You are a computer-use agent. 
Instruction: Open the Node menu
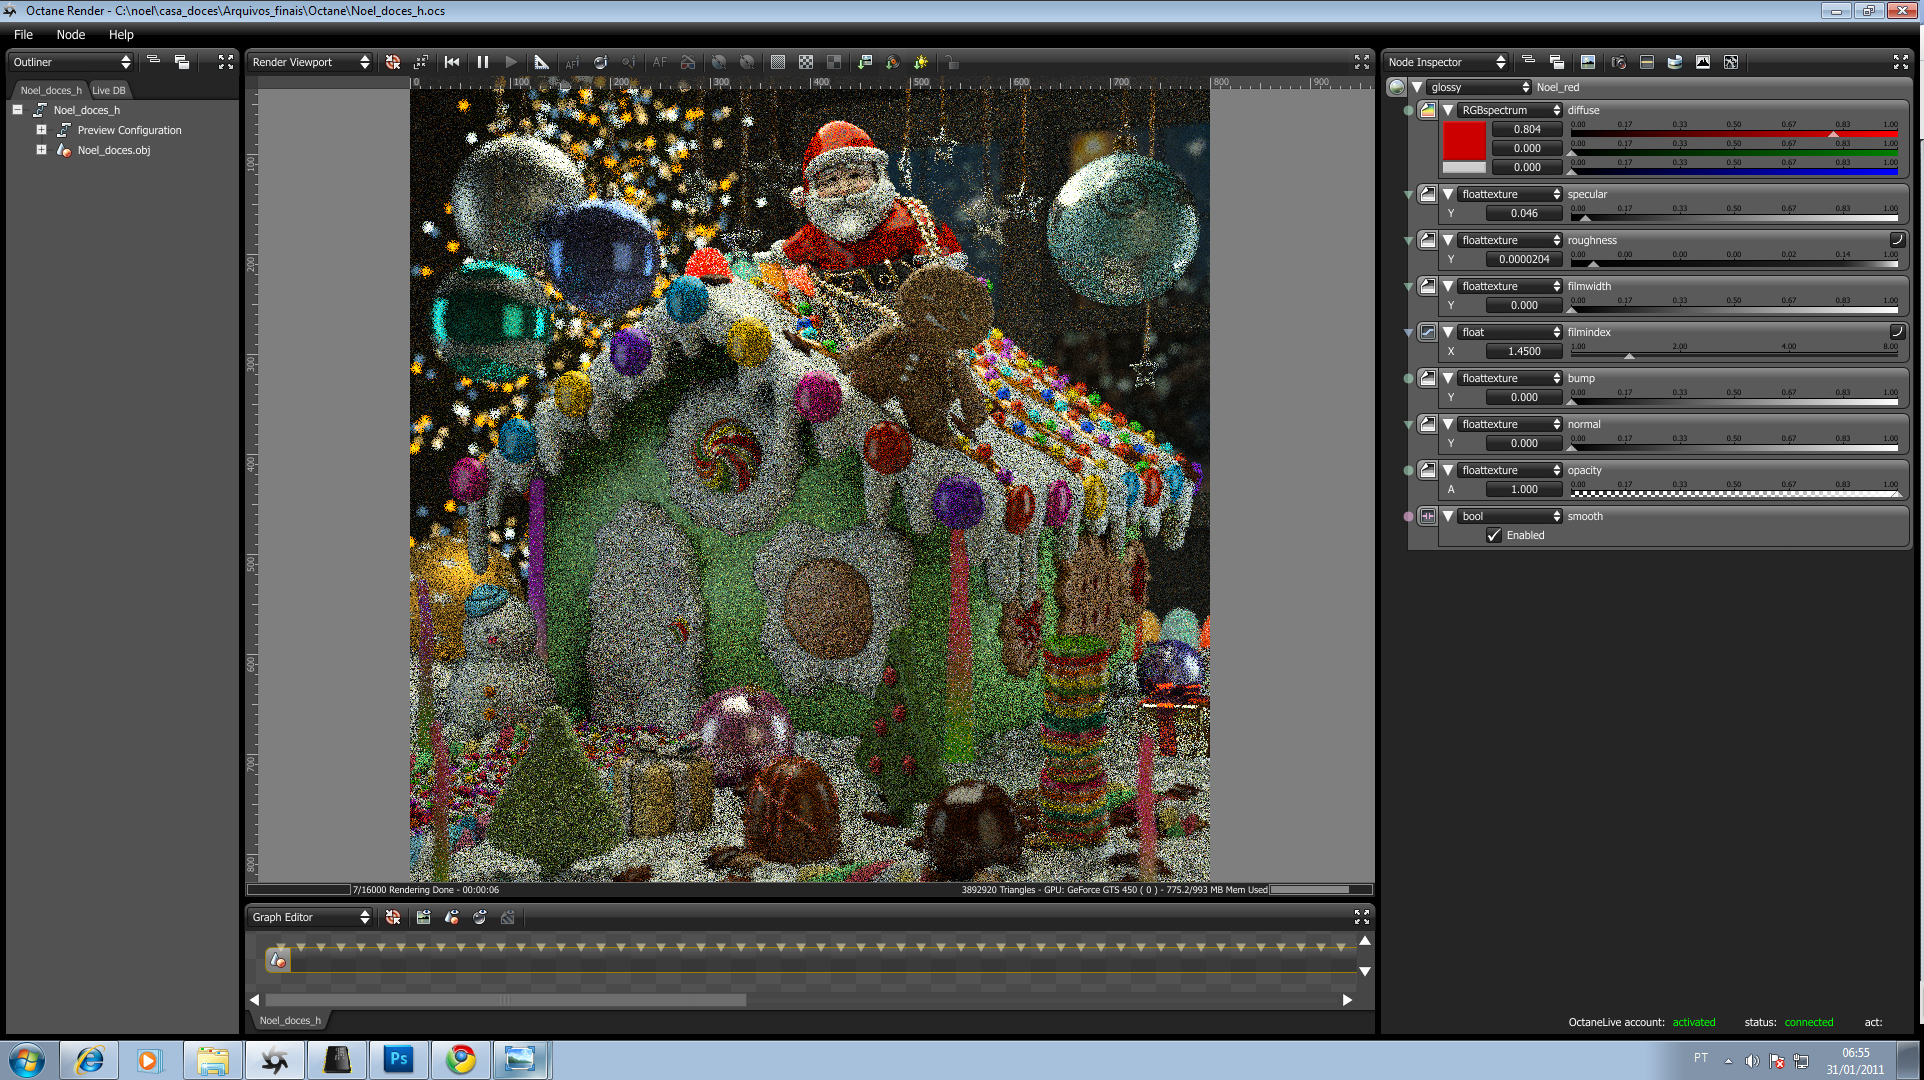[x=70, y=34]
